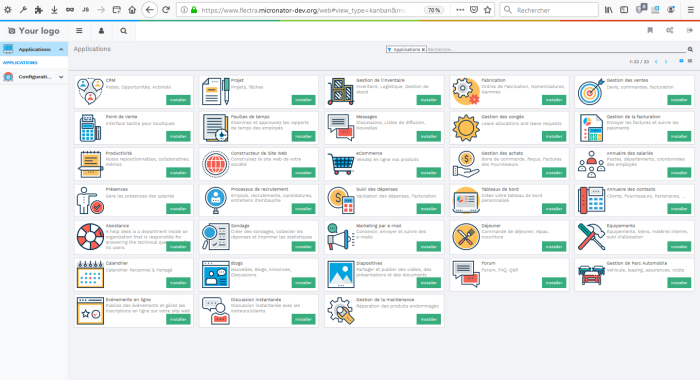Go to next page of apps

coord(666,62)
